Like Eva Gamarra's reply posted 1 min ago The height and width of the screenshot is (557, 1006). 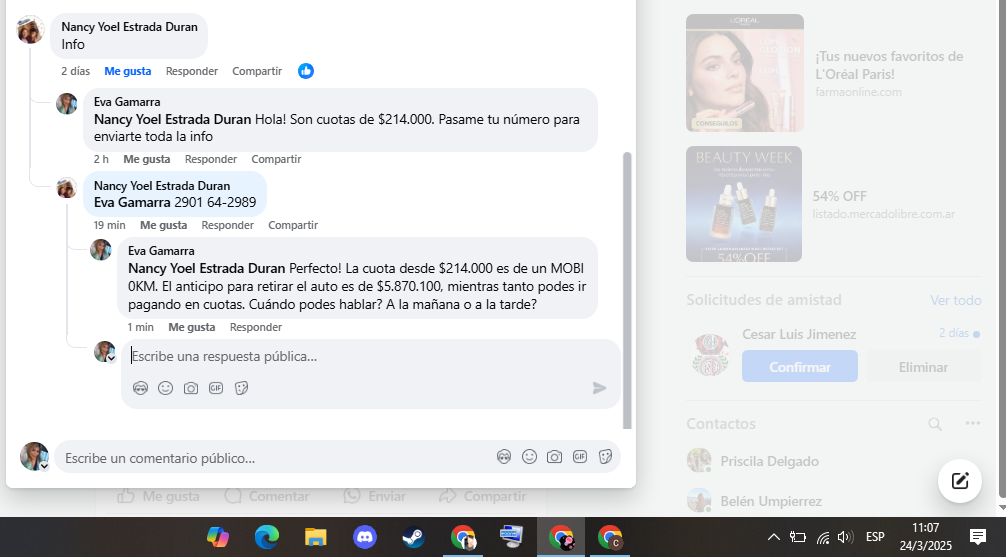191,327
